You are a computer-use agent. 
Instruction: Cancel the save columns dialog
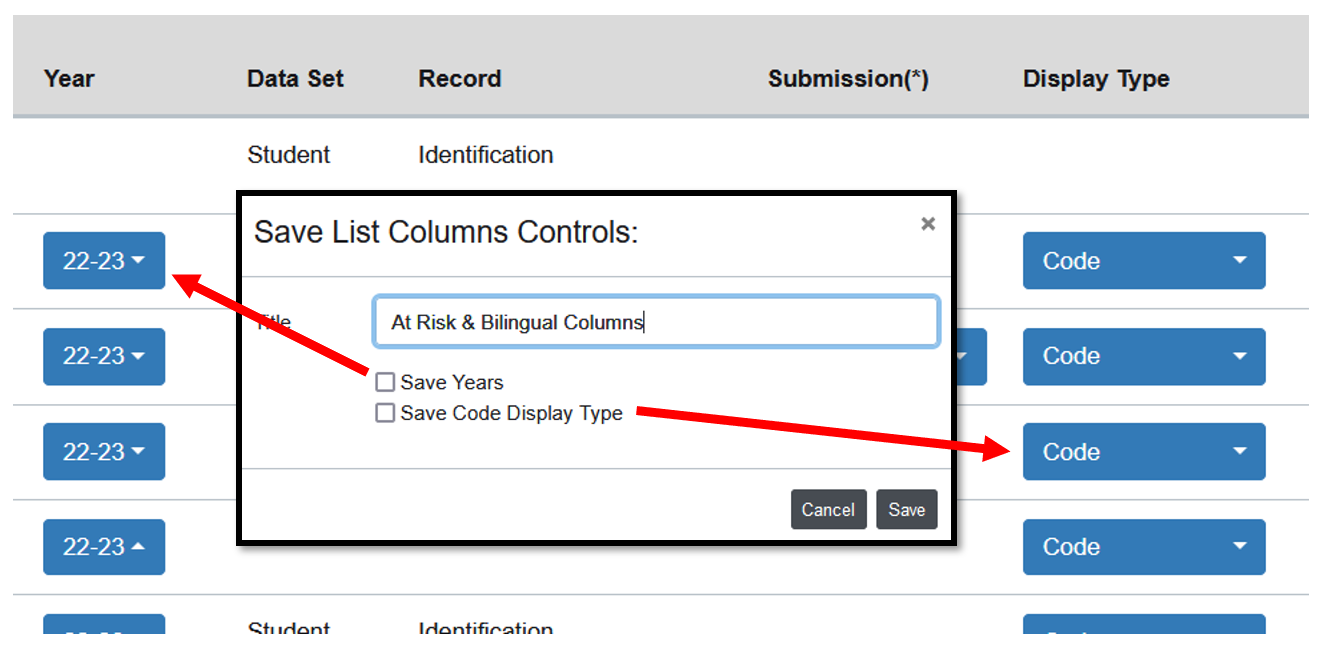(x=828, y=509)
